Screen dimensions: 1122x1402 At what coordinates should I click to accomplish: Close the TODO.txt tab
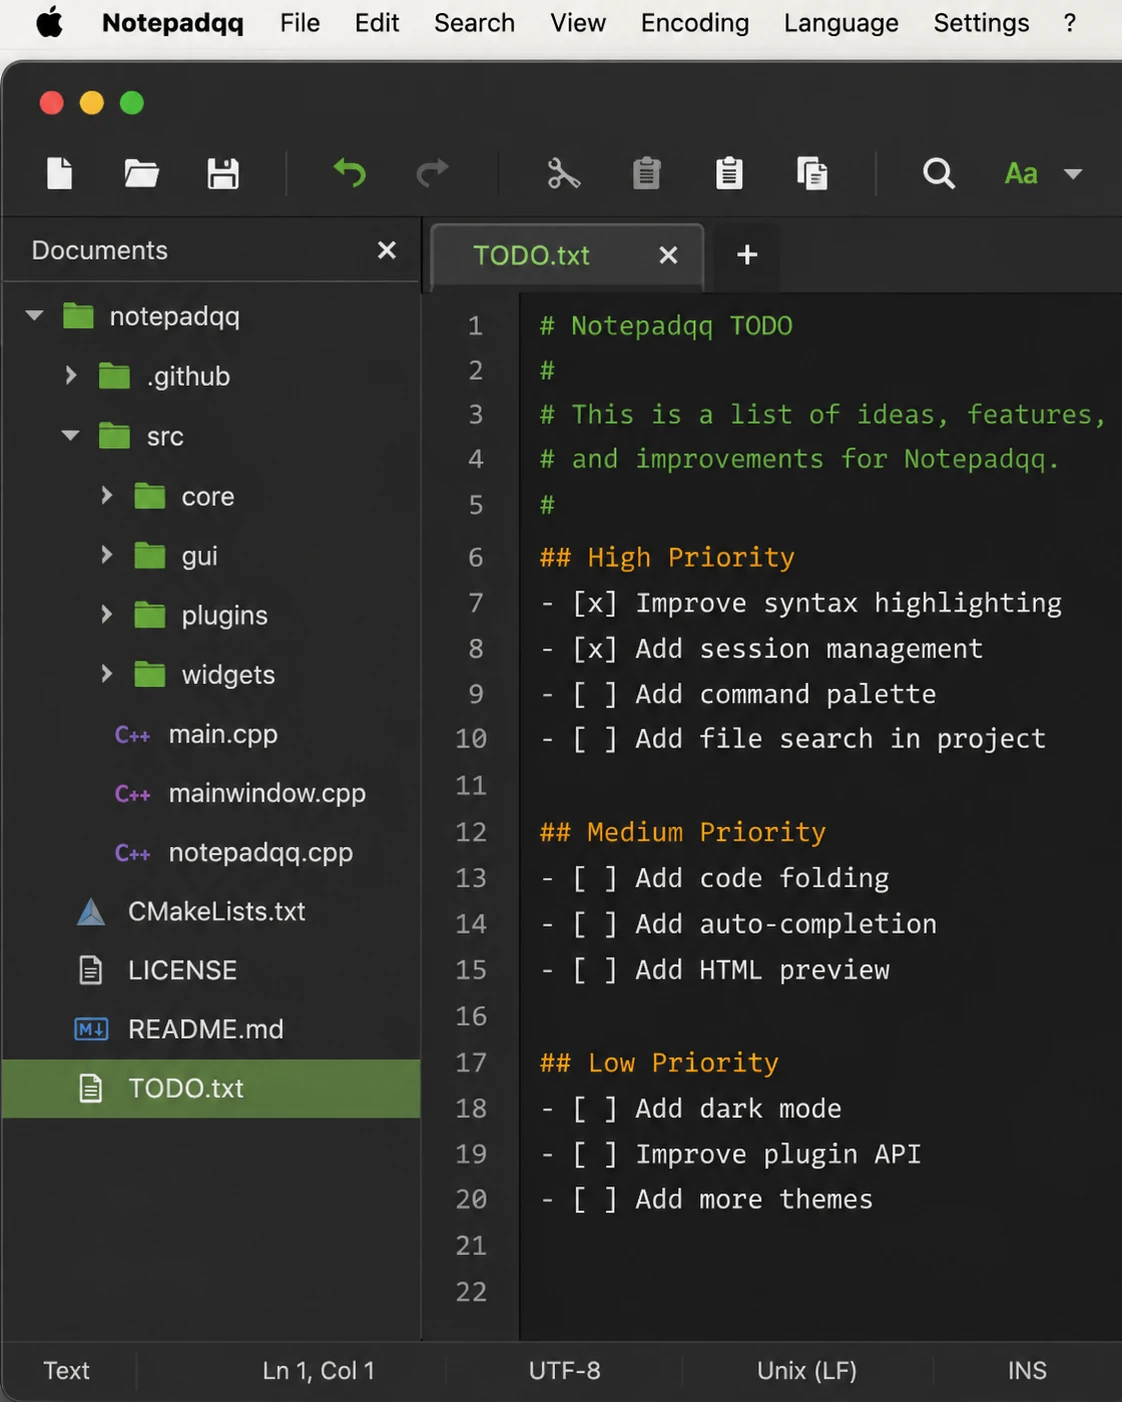click(668, 255)
